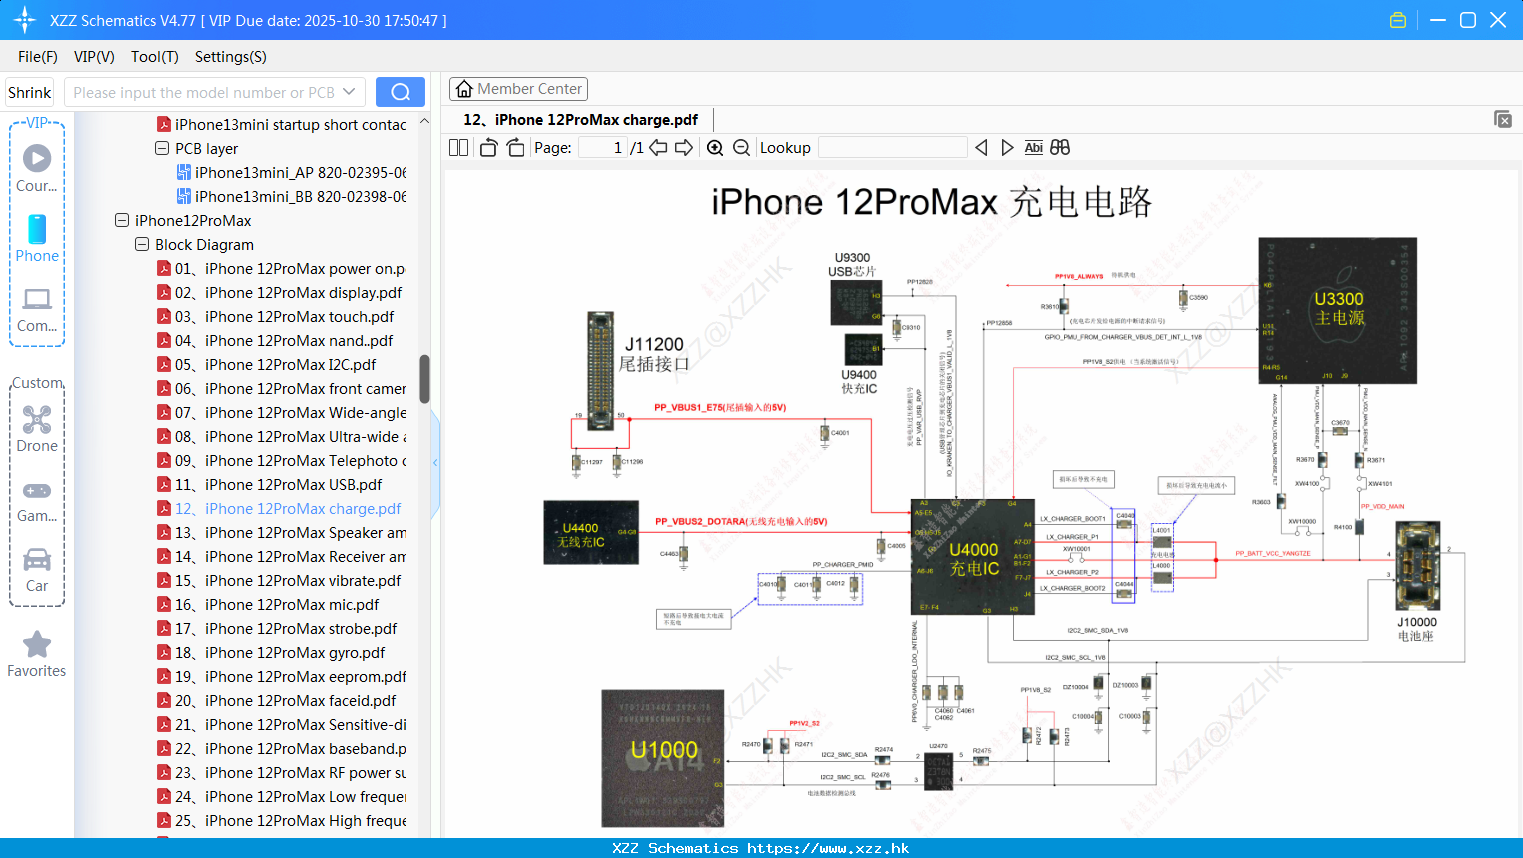
Task: Open 02 iPhone 12ProMax display.pdf
Action: [x=279, y=292]
